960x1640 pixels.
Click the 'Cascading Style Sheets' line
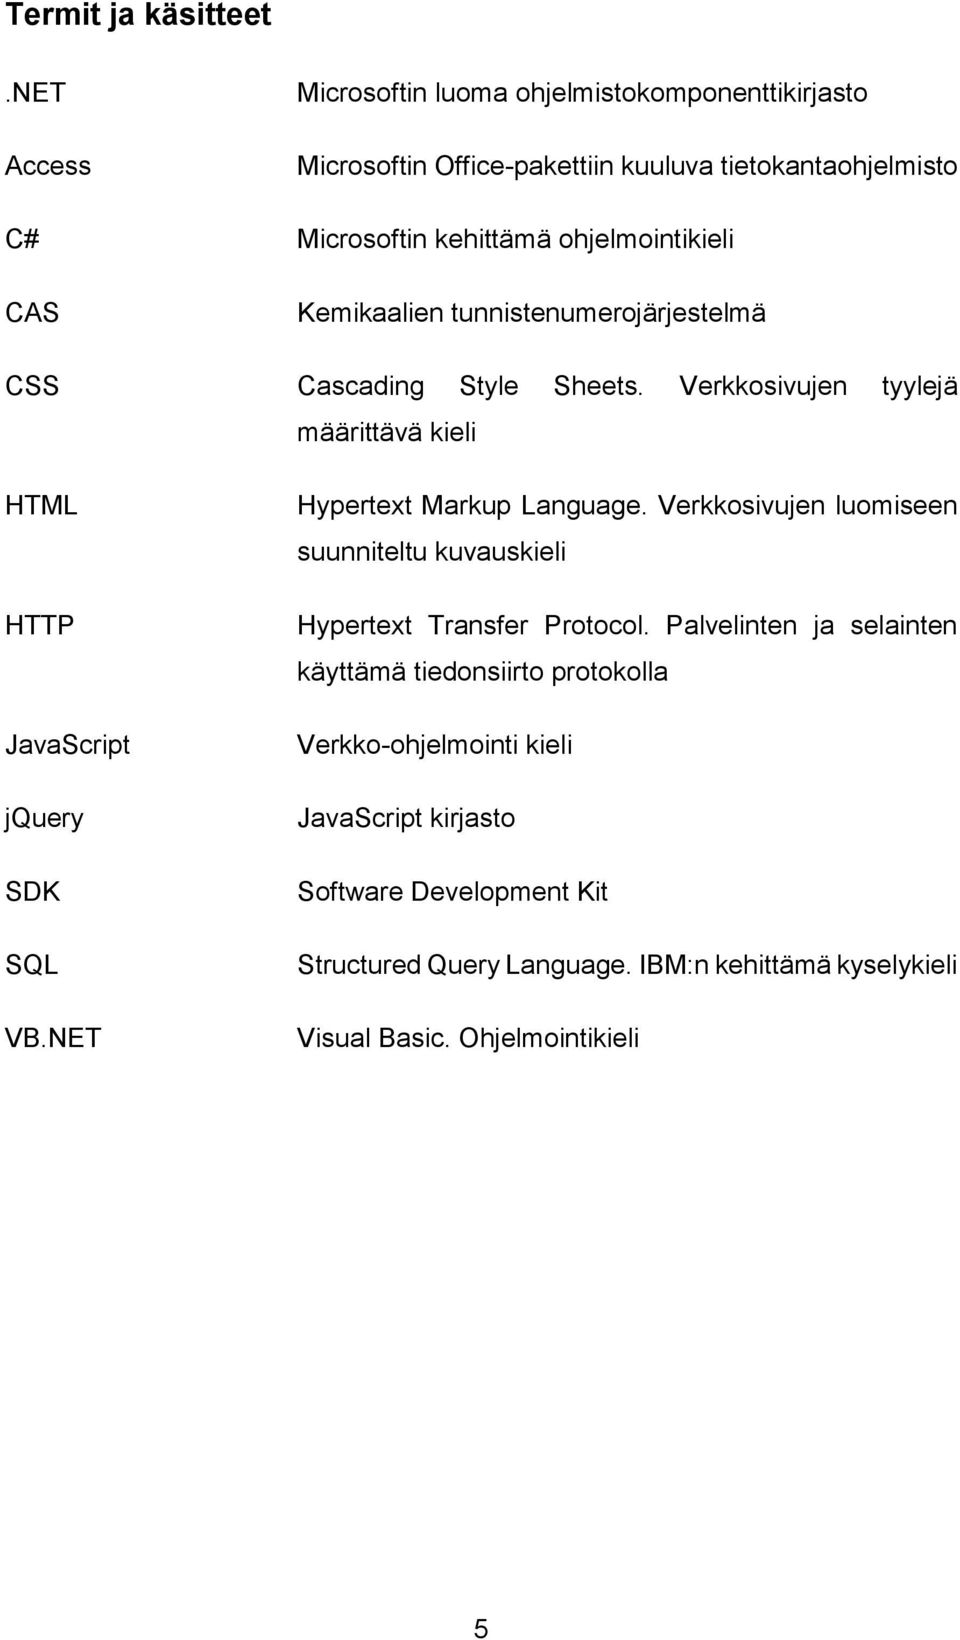(x=627, y=385)
